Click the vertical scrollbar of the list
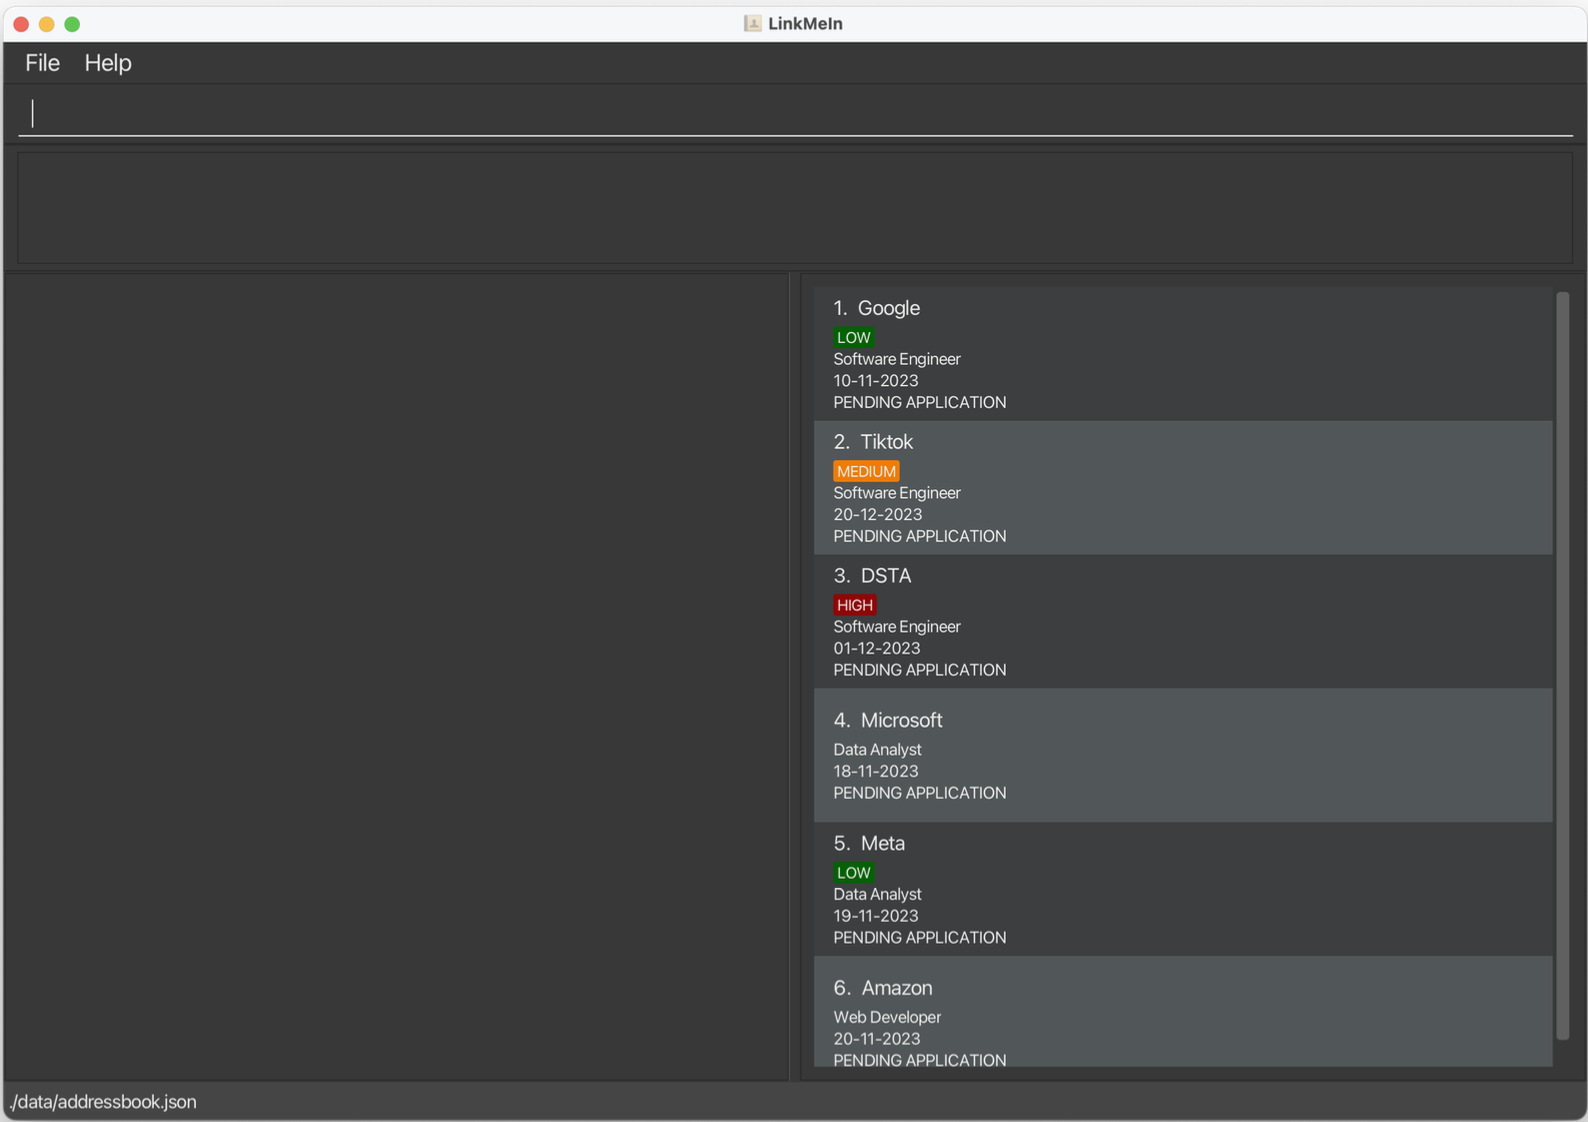 click(1562, 665)
